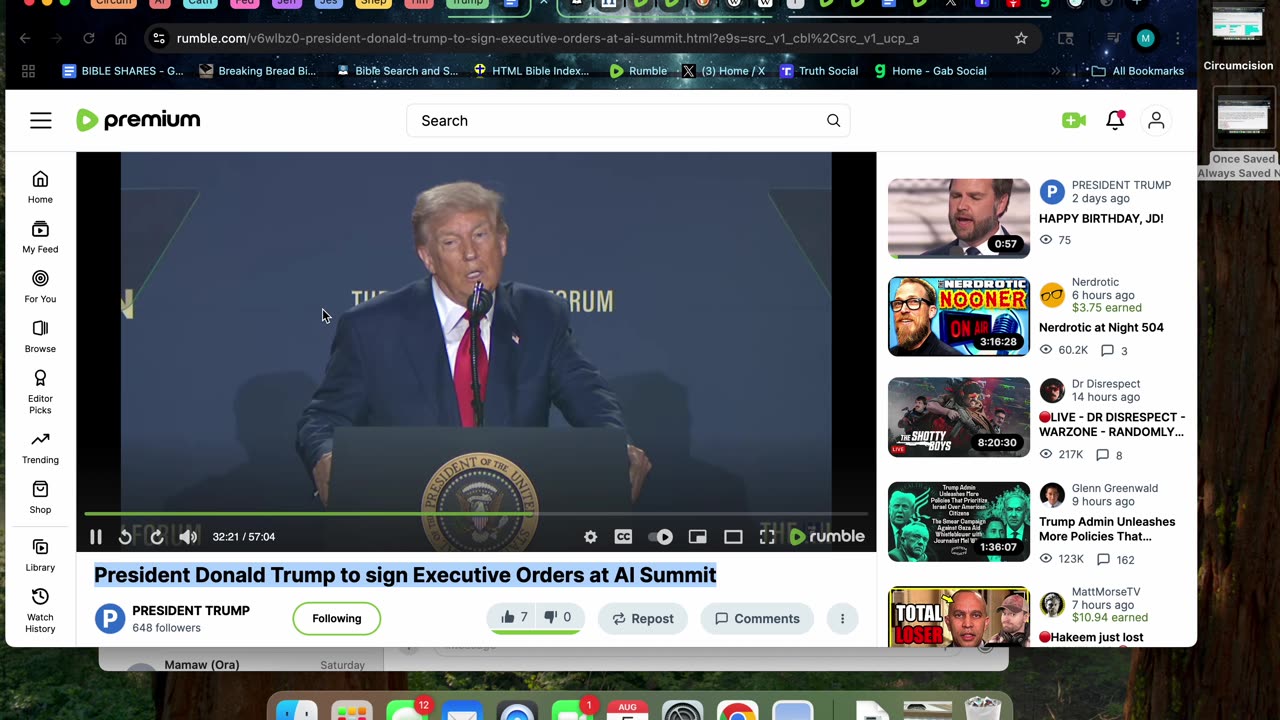This screenshot has width=1280, height=720.
Task: Open the Comments section
Action: pyautogui.click(x=757, y=619)
